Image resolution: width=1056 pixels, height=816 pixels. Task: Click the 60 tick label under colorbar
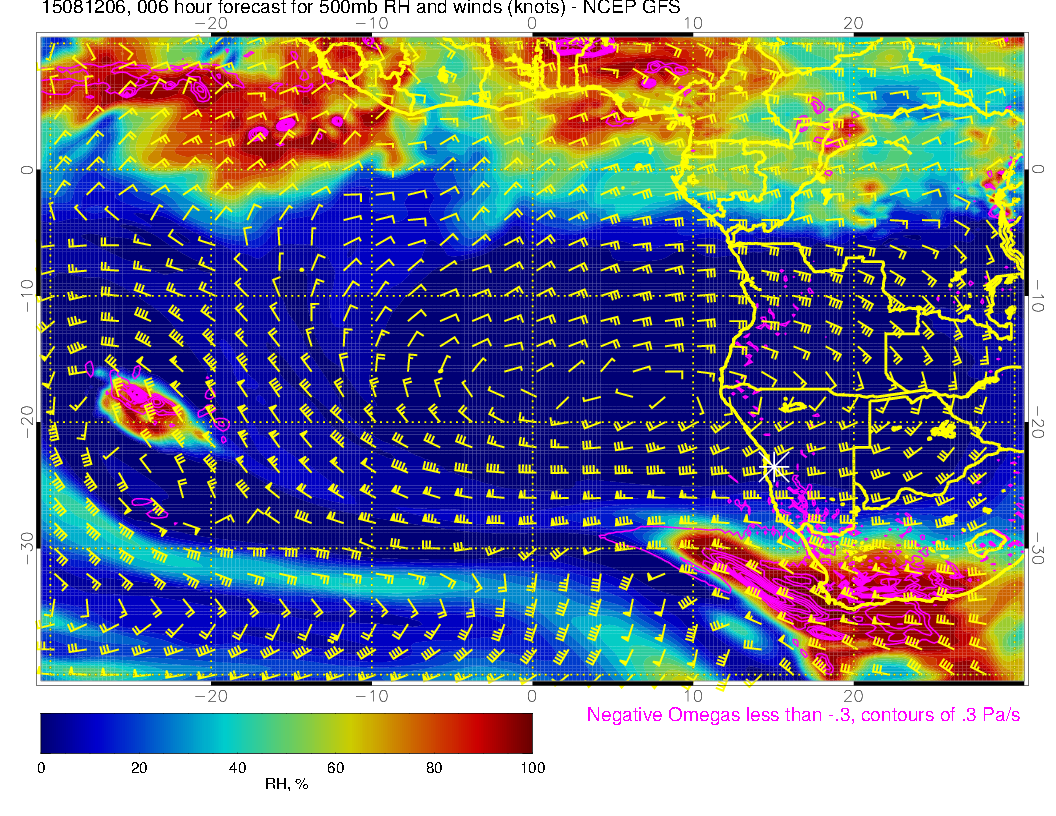pos(335,767)
